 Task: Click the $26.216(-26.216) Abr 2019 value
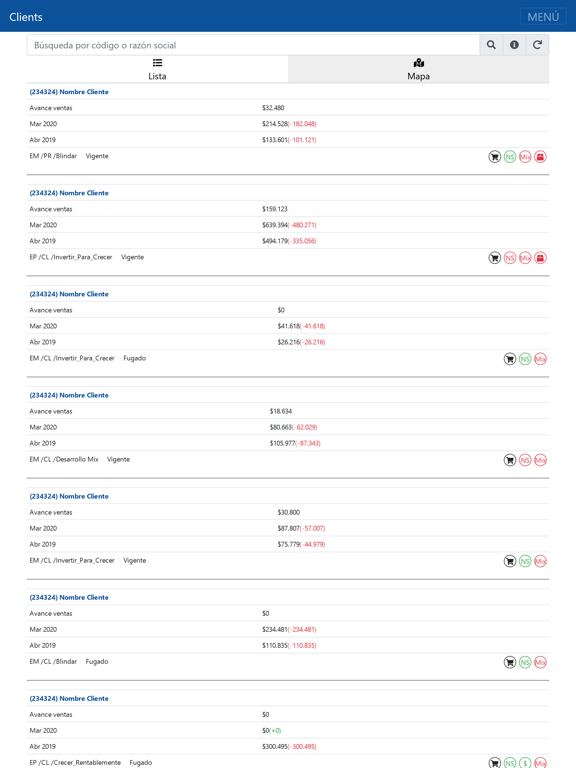tap(301, 342)
